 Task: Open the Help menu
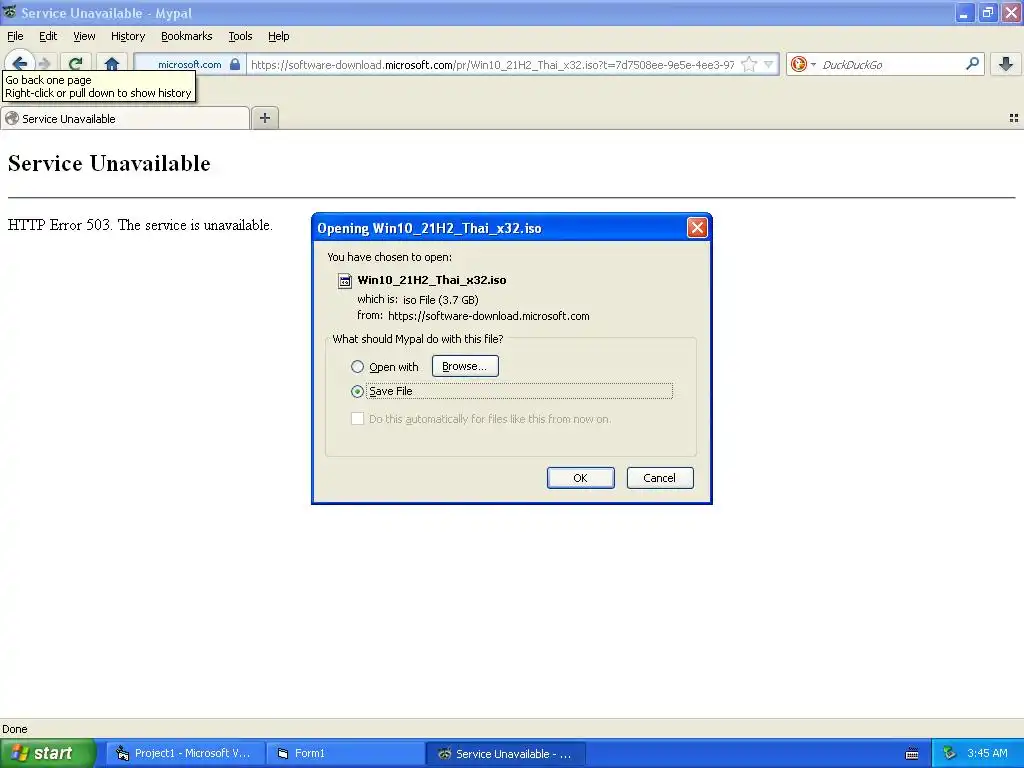pos(278,36)
